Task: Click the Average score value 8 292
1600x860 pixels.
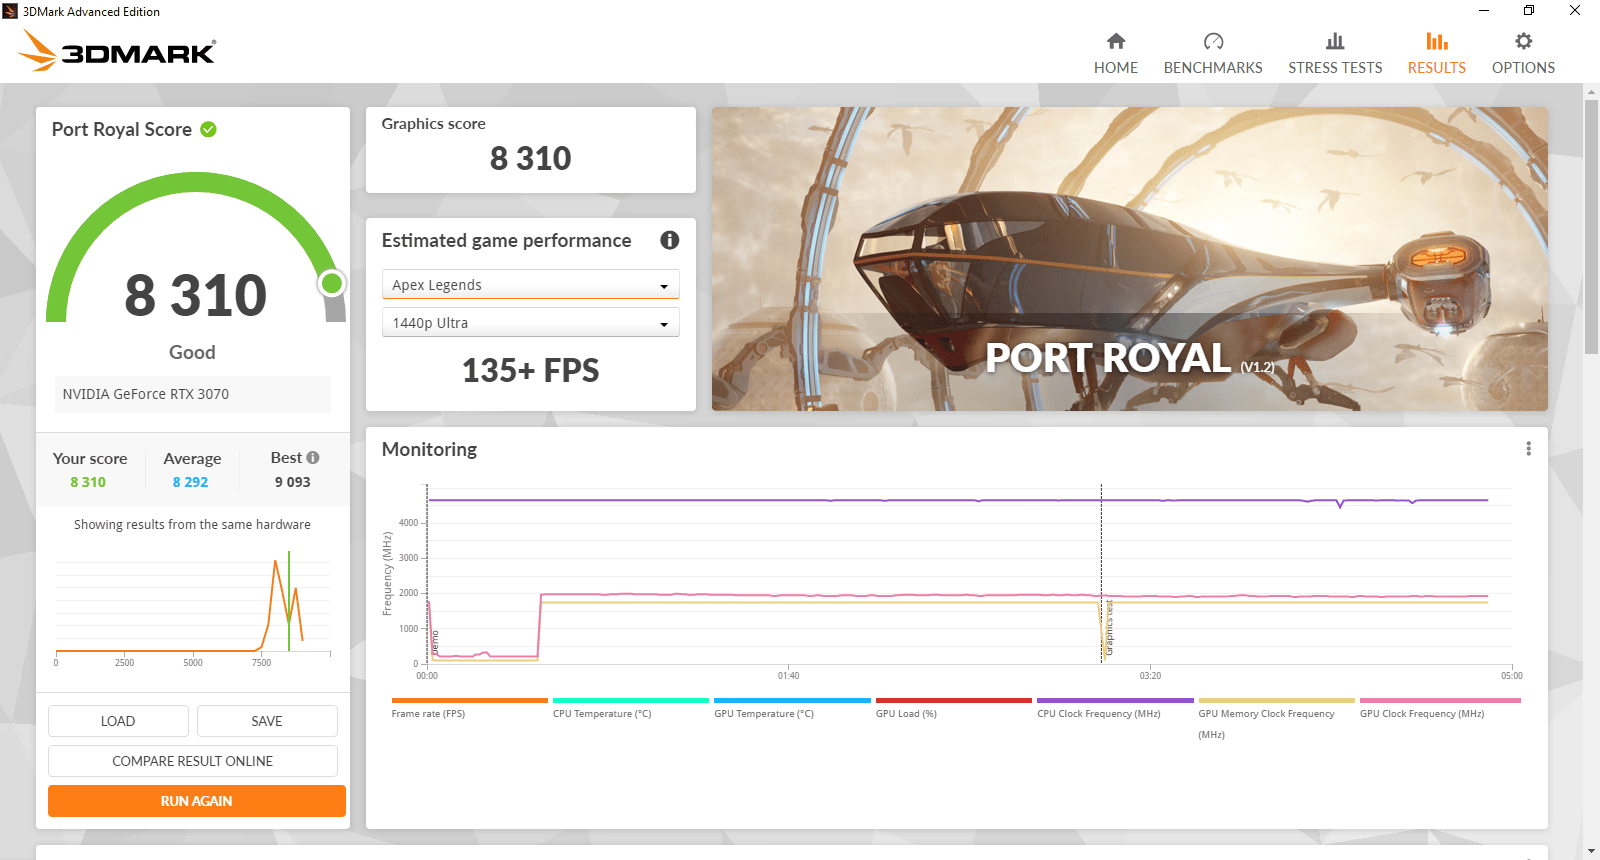Action: [x=190, y=482]
